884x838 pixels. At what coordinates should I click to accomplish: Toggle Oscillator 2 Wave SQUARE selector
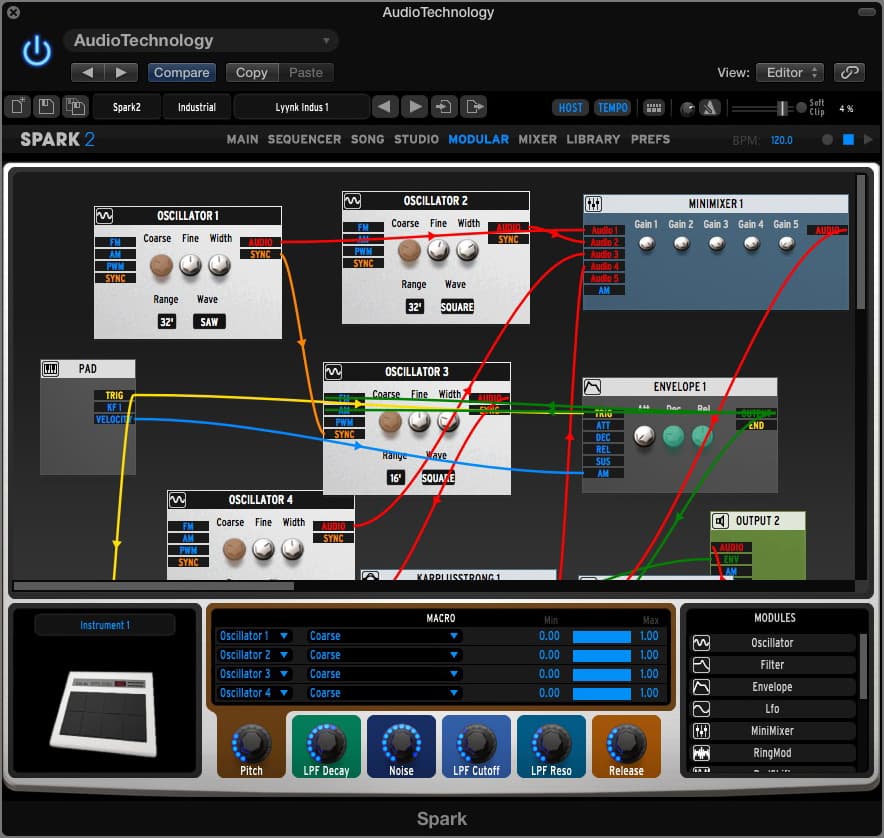(457, 307)
